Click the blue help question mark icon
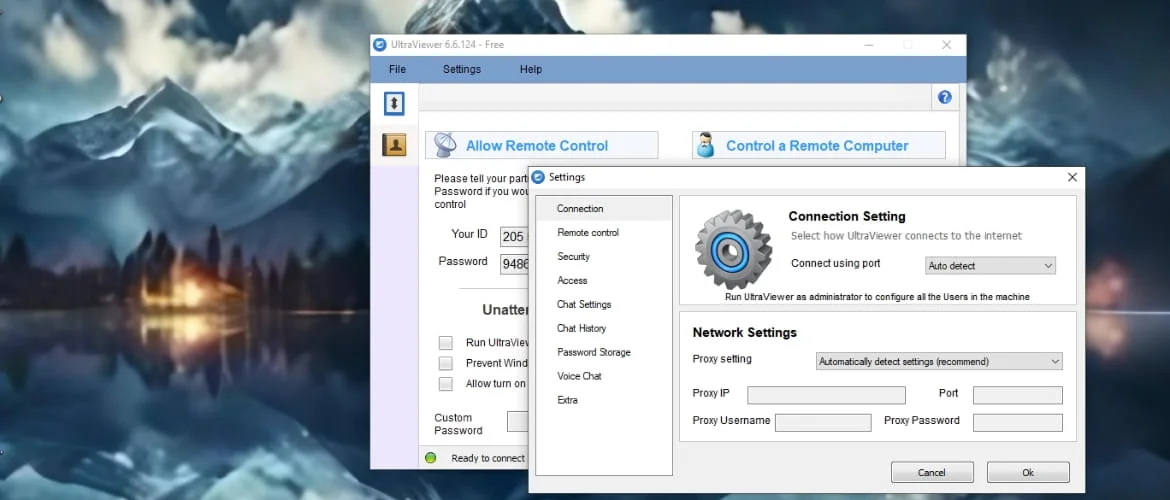Image resolution: width=1170 pixels, height=500 pixels. pyautogui.click(x=945, y=97)
